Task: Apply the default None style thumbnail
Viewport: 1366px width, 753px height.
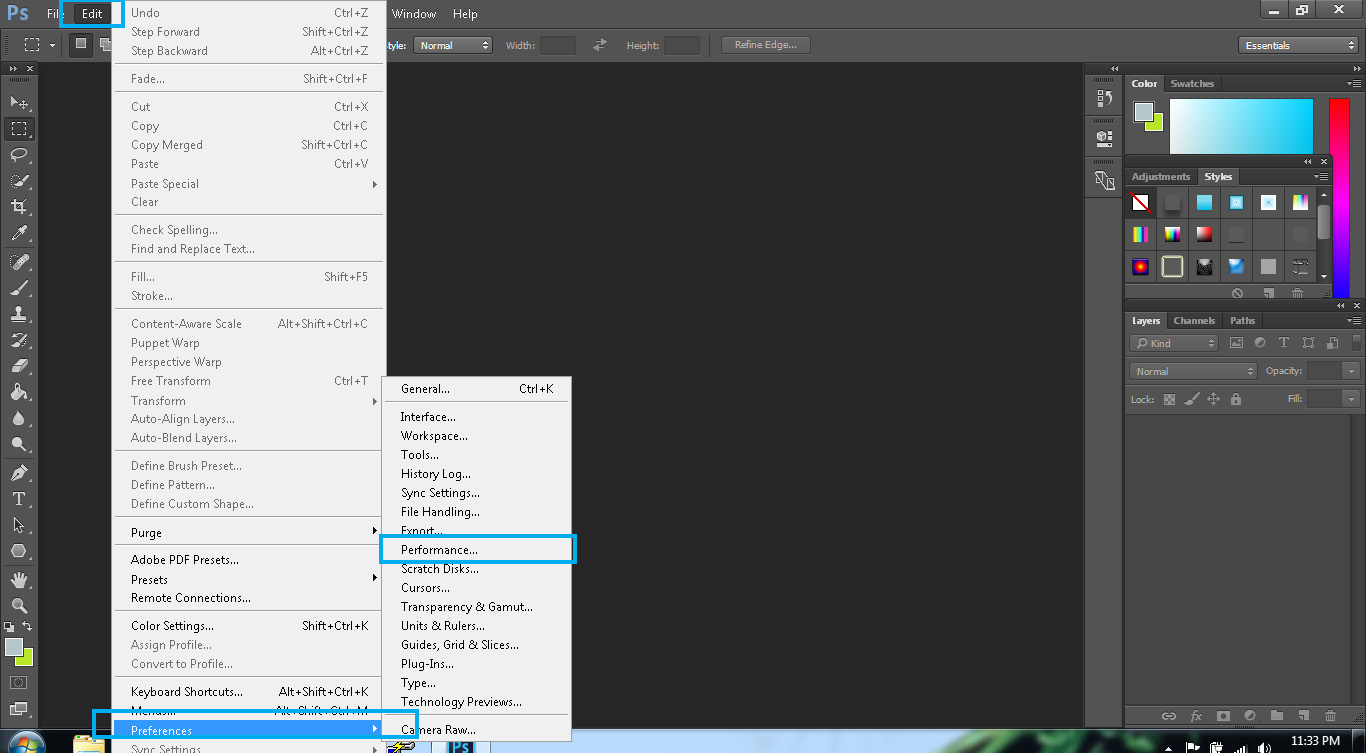Action: pyautogui.click(x=1140, y=203)
